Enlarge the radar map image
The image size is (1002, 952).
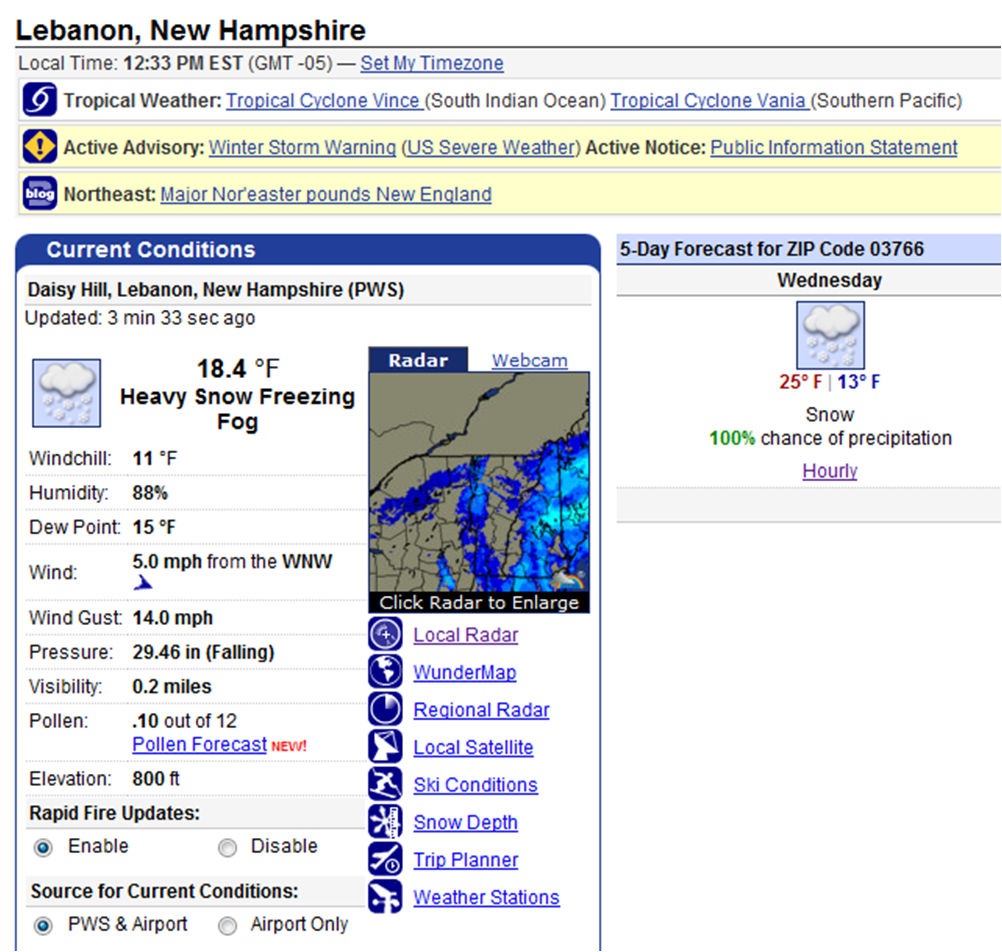479,482
